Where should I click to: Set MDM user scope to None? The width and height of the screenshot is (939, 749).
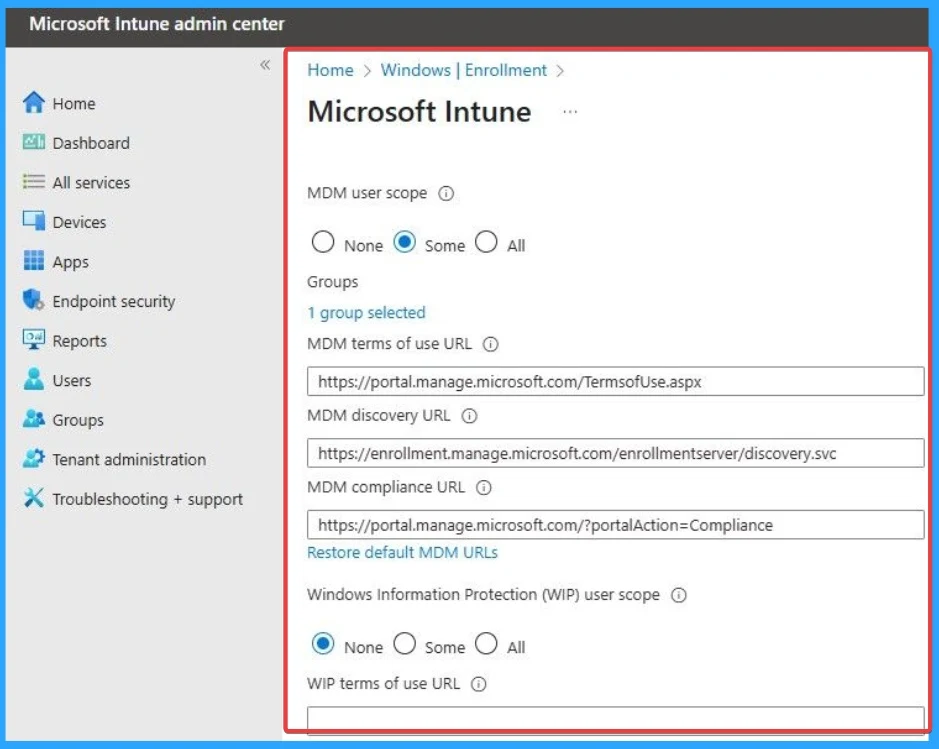[323, 242]
